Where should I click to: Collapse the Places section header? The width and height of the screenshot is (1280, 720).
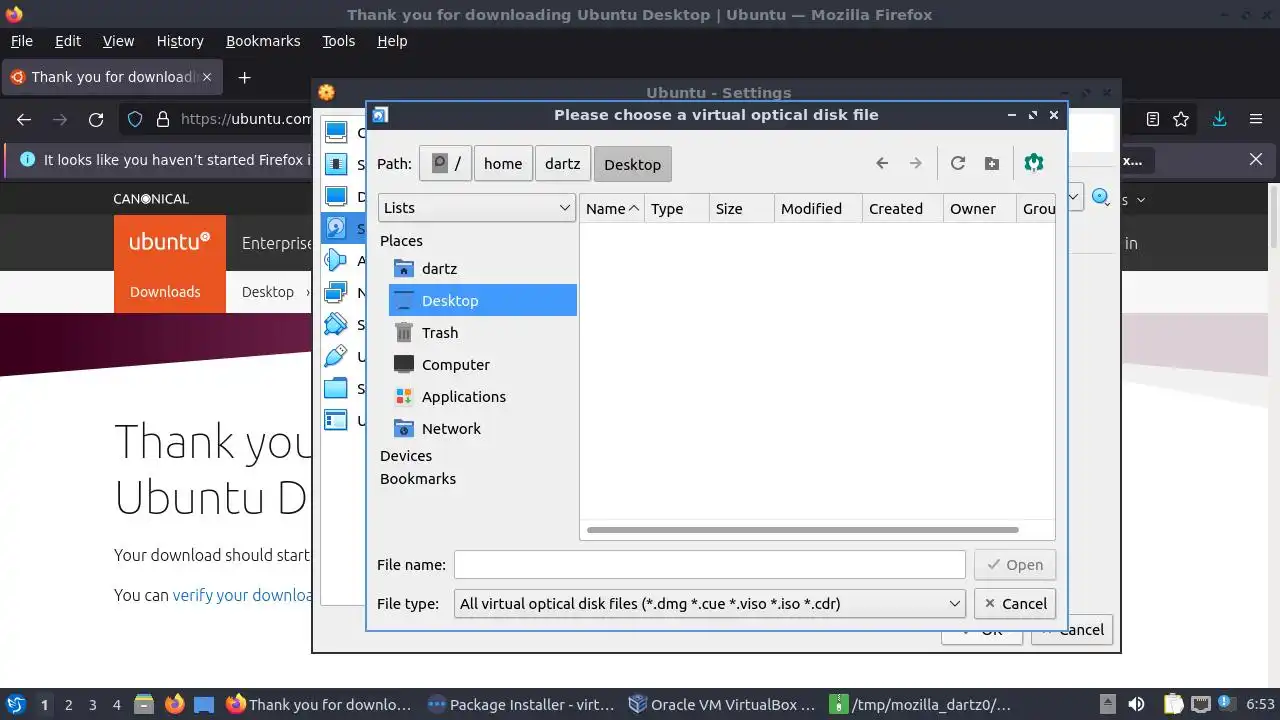coord(401,240)
